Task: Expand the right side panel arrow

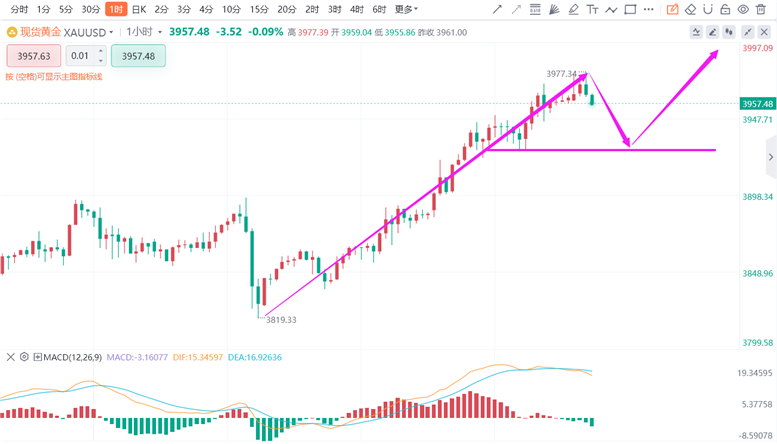Action: coord(770,157)
